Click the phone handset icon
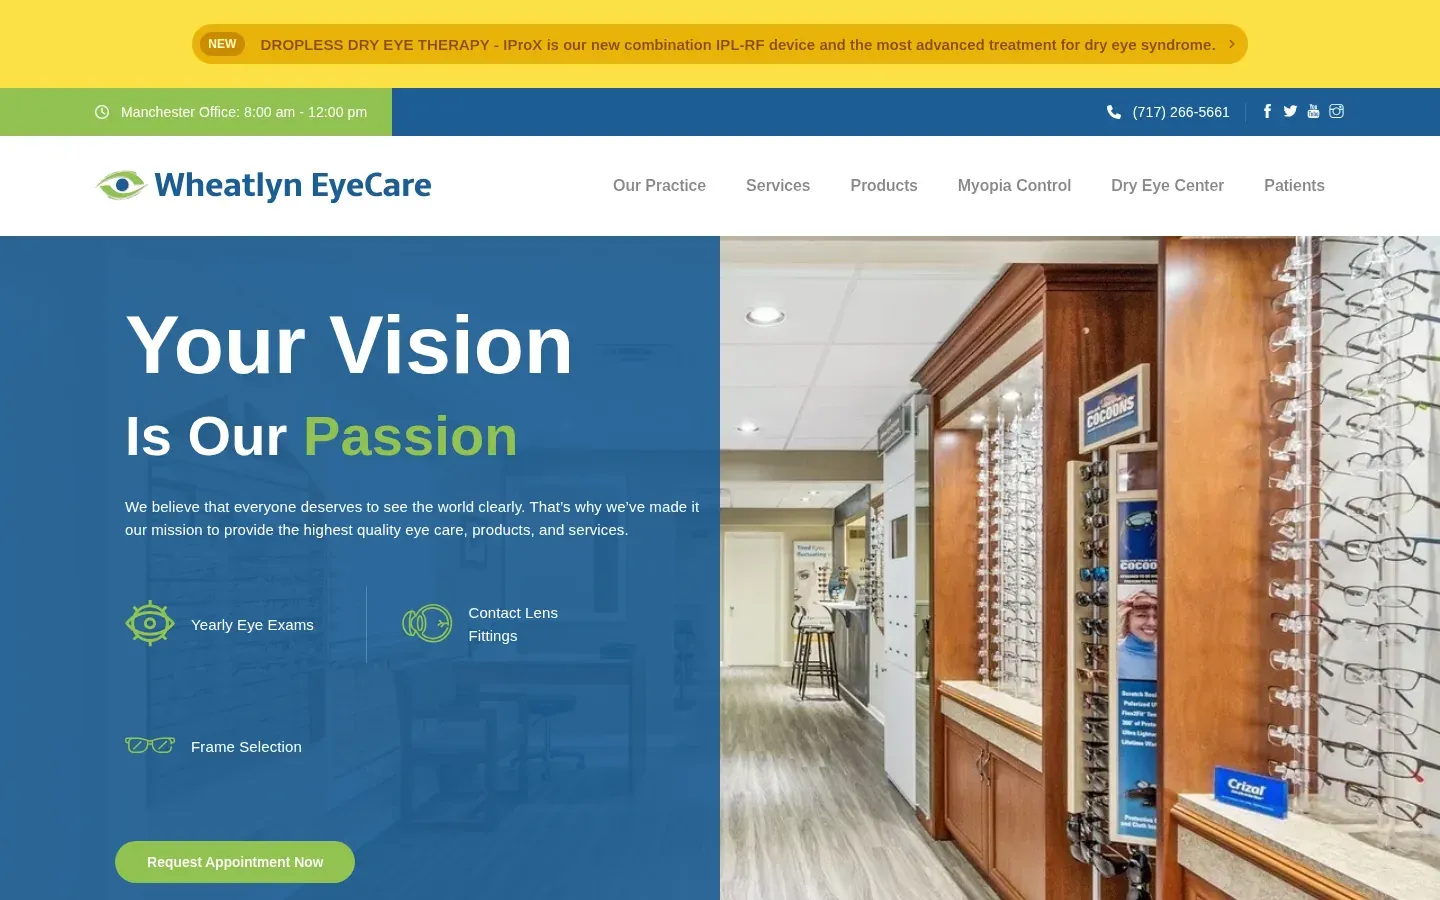 click(x=1114, y=112)
